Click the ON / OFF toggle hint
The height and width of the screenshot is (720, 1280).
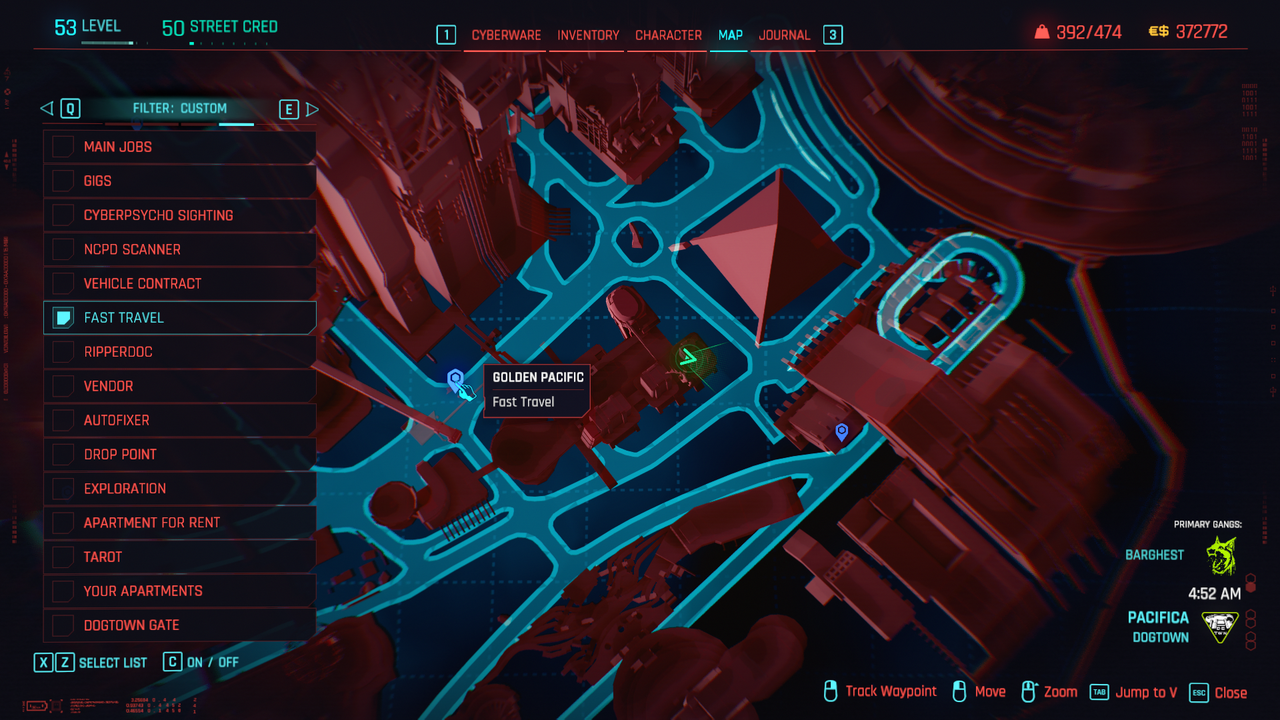[212, 662]
